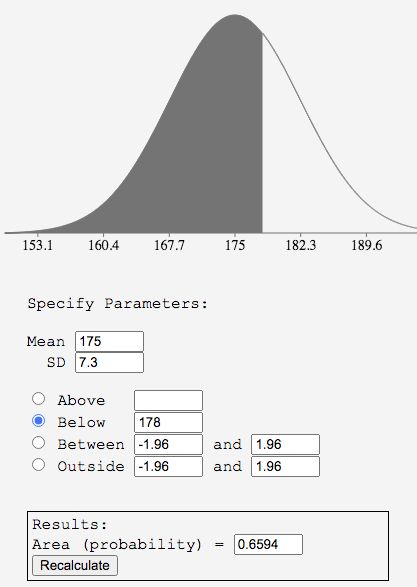Click the Between lower bound field
This screenshot has width=417, height=587.
168,444
